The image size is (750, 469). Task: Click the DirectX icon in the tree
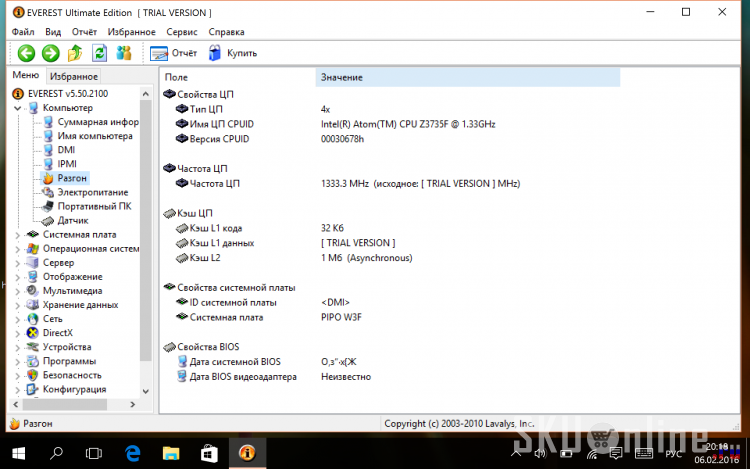coord(33,333)
